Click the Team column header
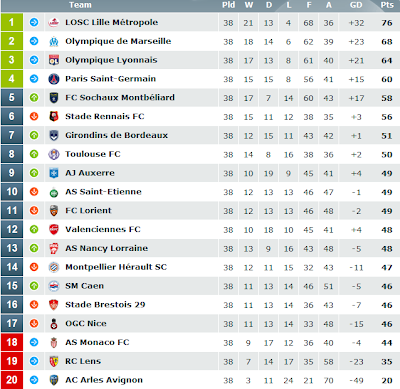The height and width of the screenshot is (389, 400). pyautogui.click(x=80, y=5)
